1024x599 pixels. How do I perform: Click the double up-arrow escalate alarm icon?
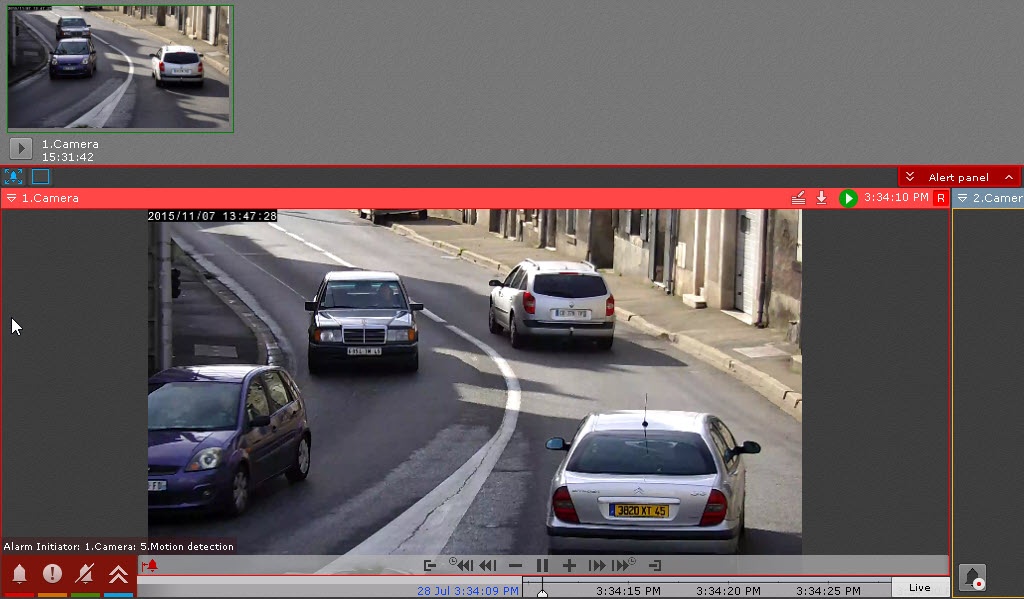118,574
